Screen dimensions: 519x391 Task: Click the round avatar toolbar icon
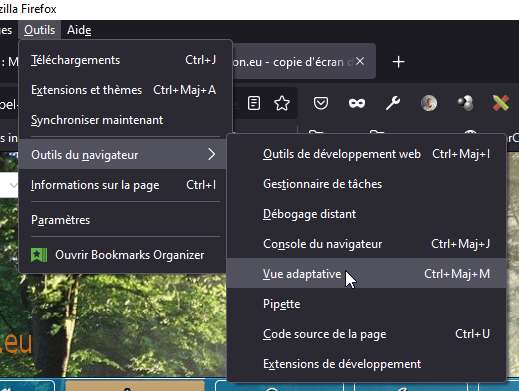(429, 103)
